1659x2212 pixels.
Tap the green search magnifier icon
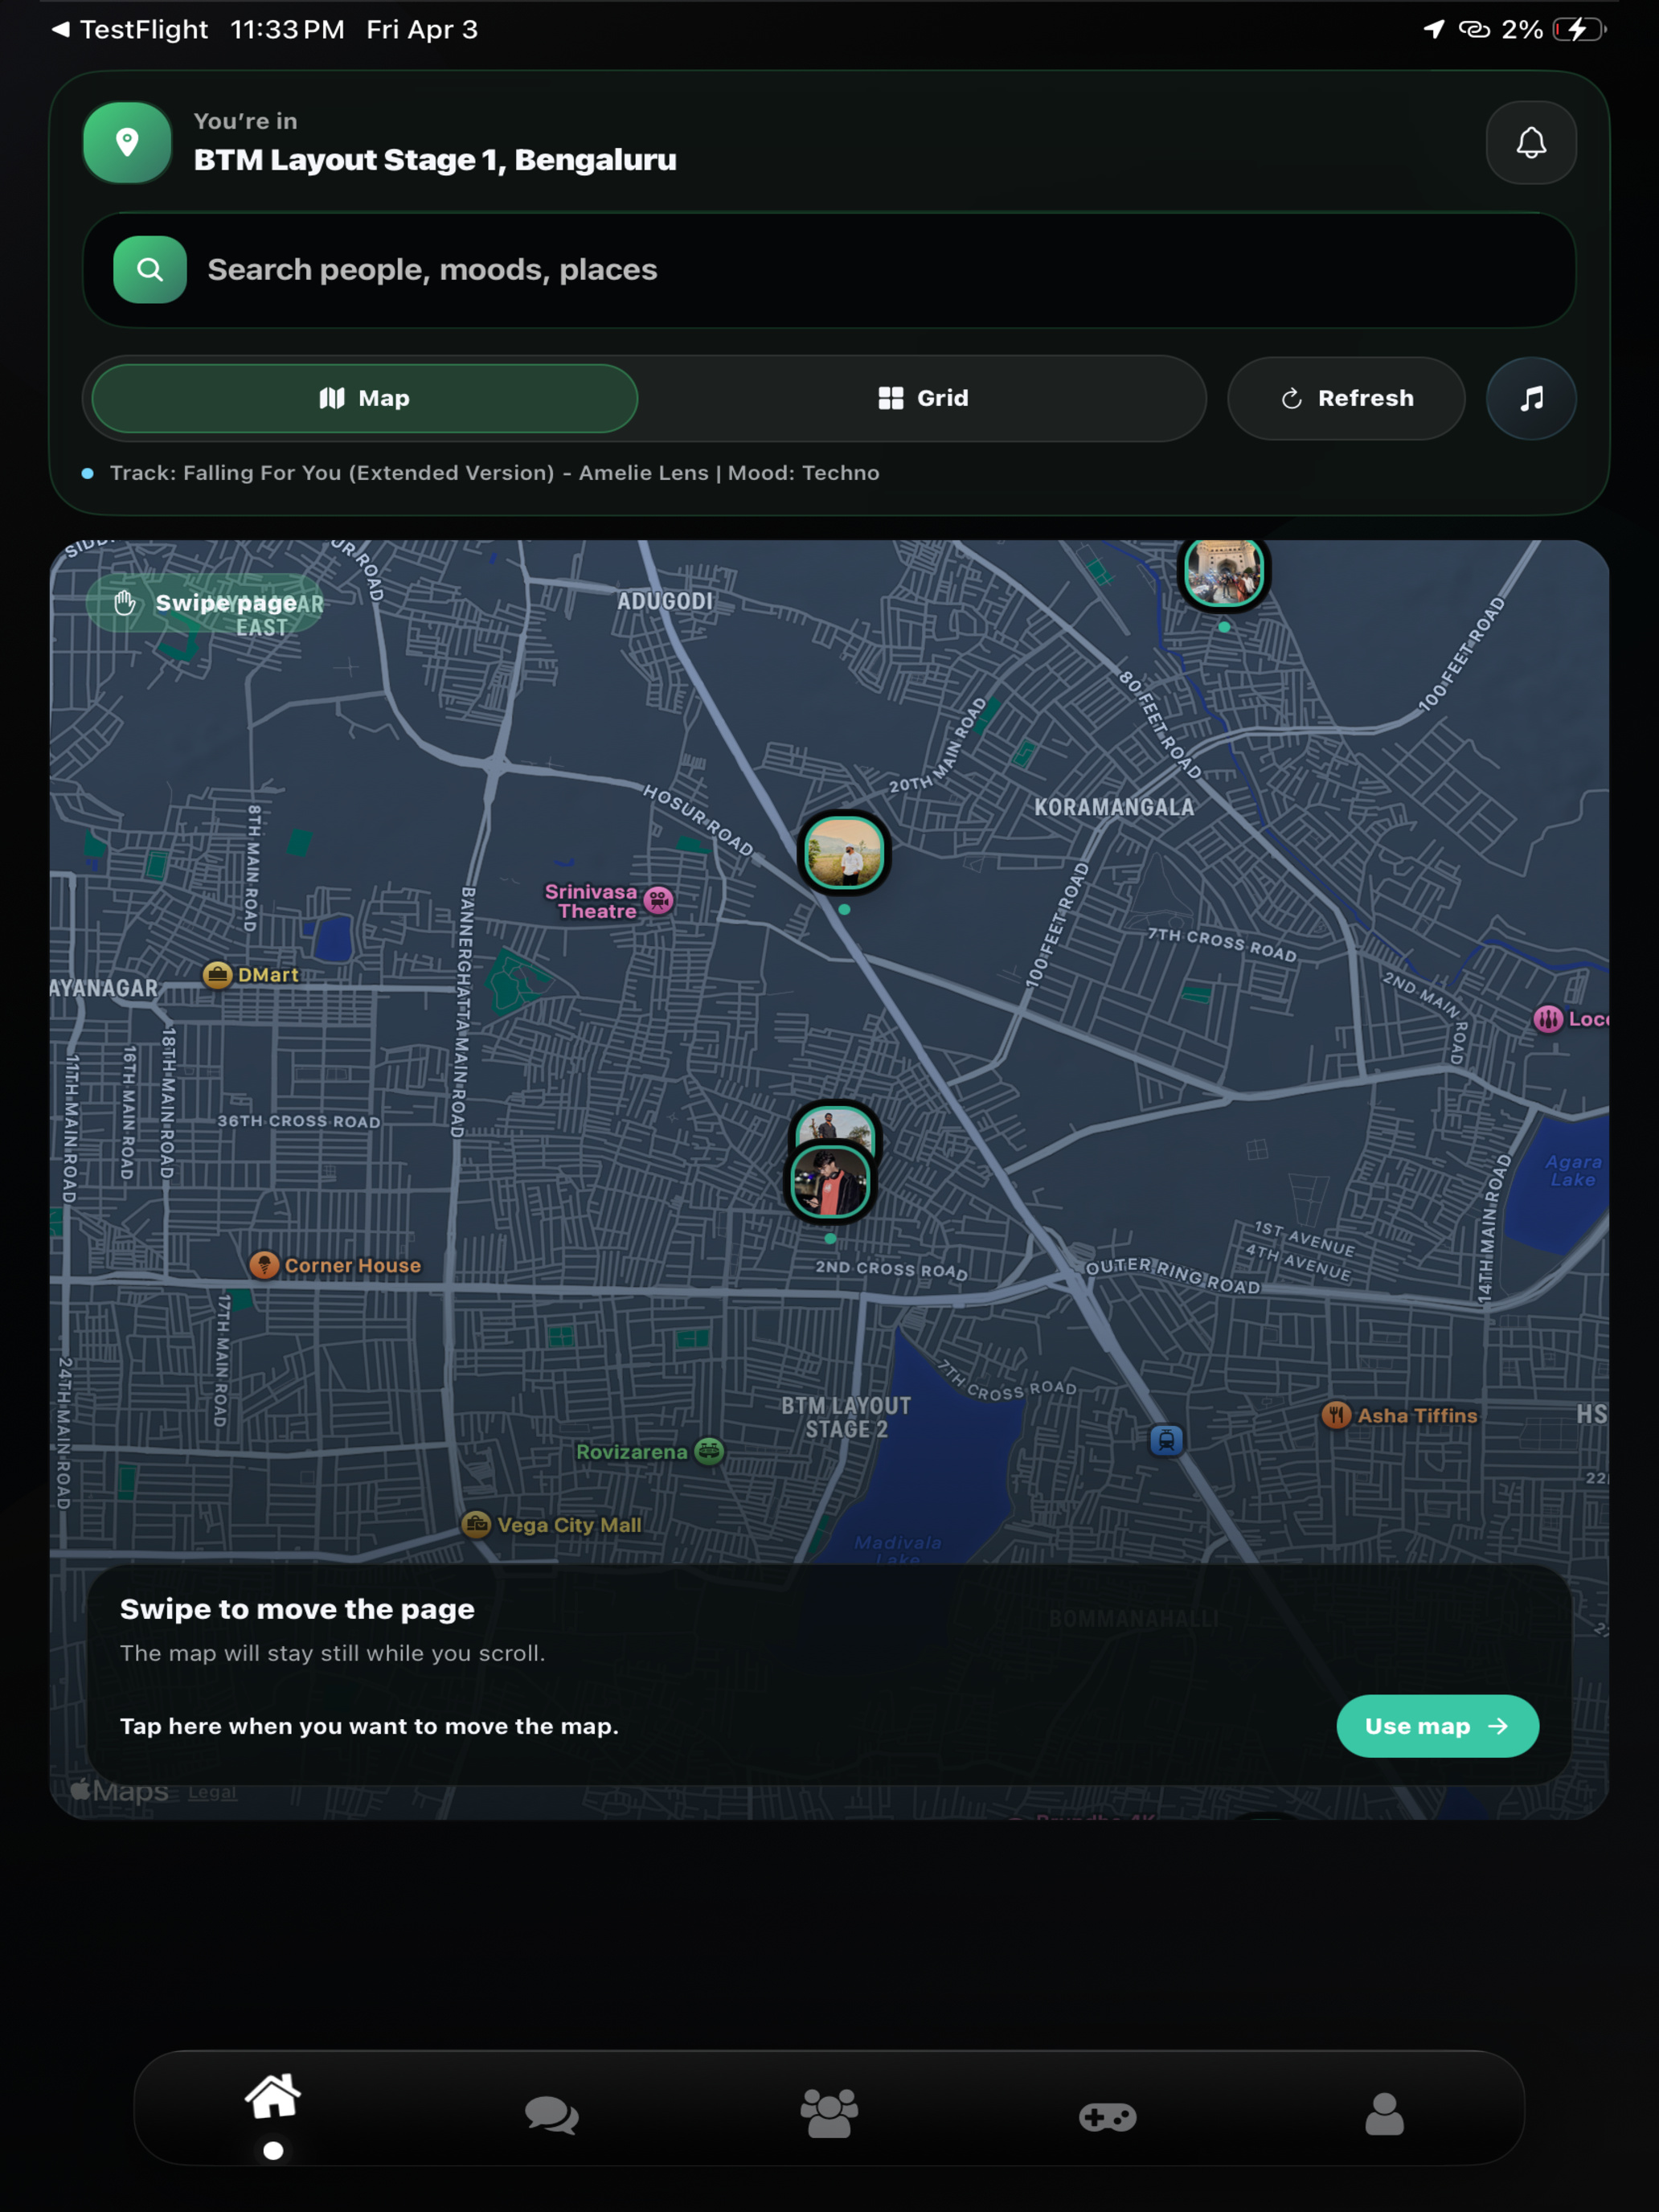150,269
